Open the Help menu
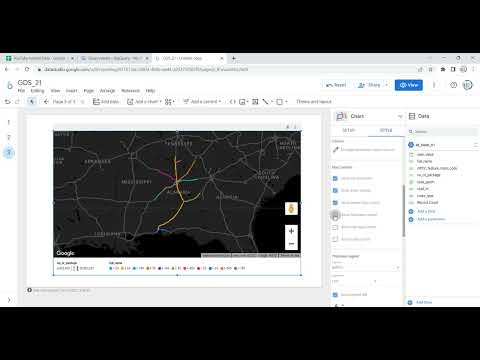Screen dimensions: 480x360 click(150, 91)
